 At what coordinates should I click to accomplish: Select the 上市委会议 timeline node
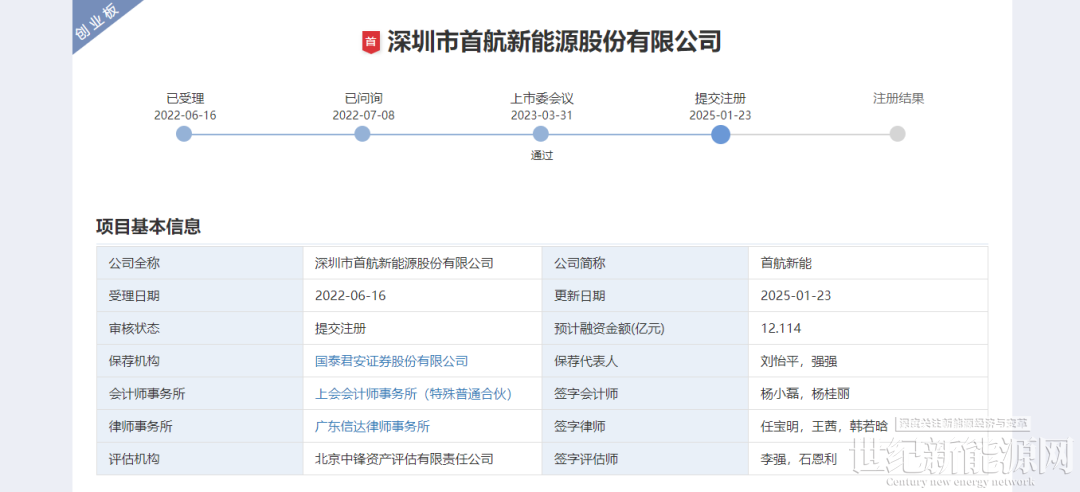click(x=541, y=134)
